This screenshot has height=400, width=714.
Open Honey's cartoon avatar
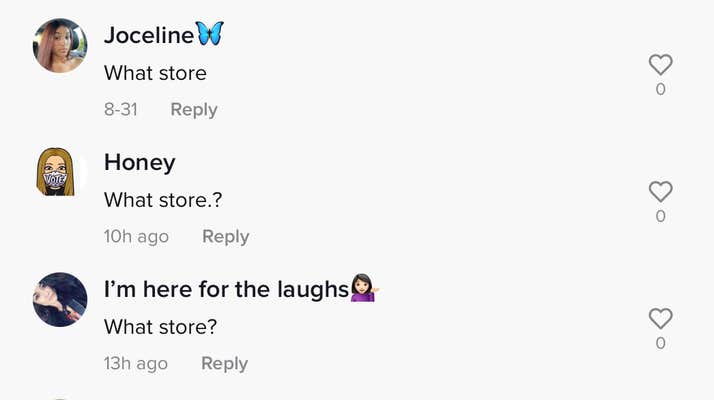60,172
